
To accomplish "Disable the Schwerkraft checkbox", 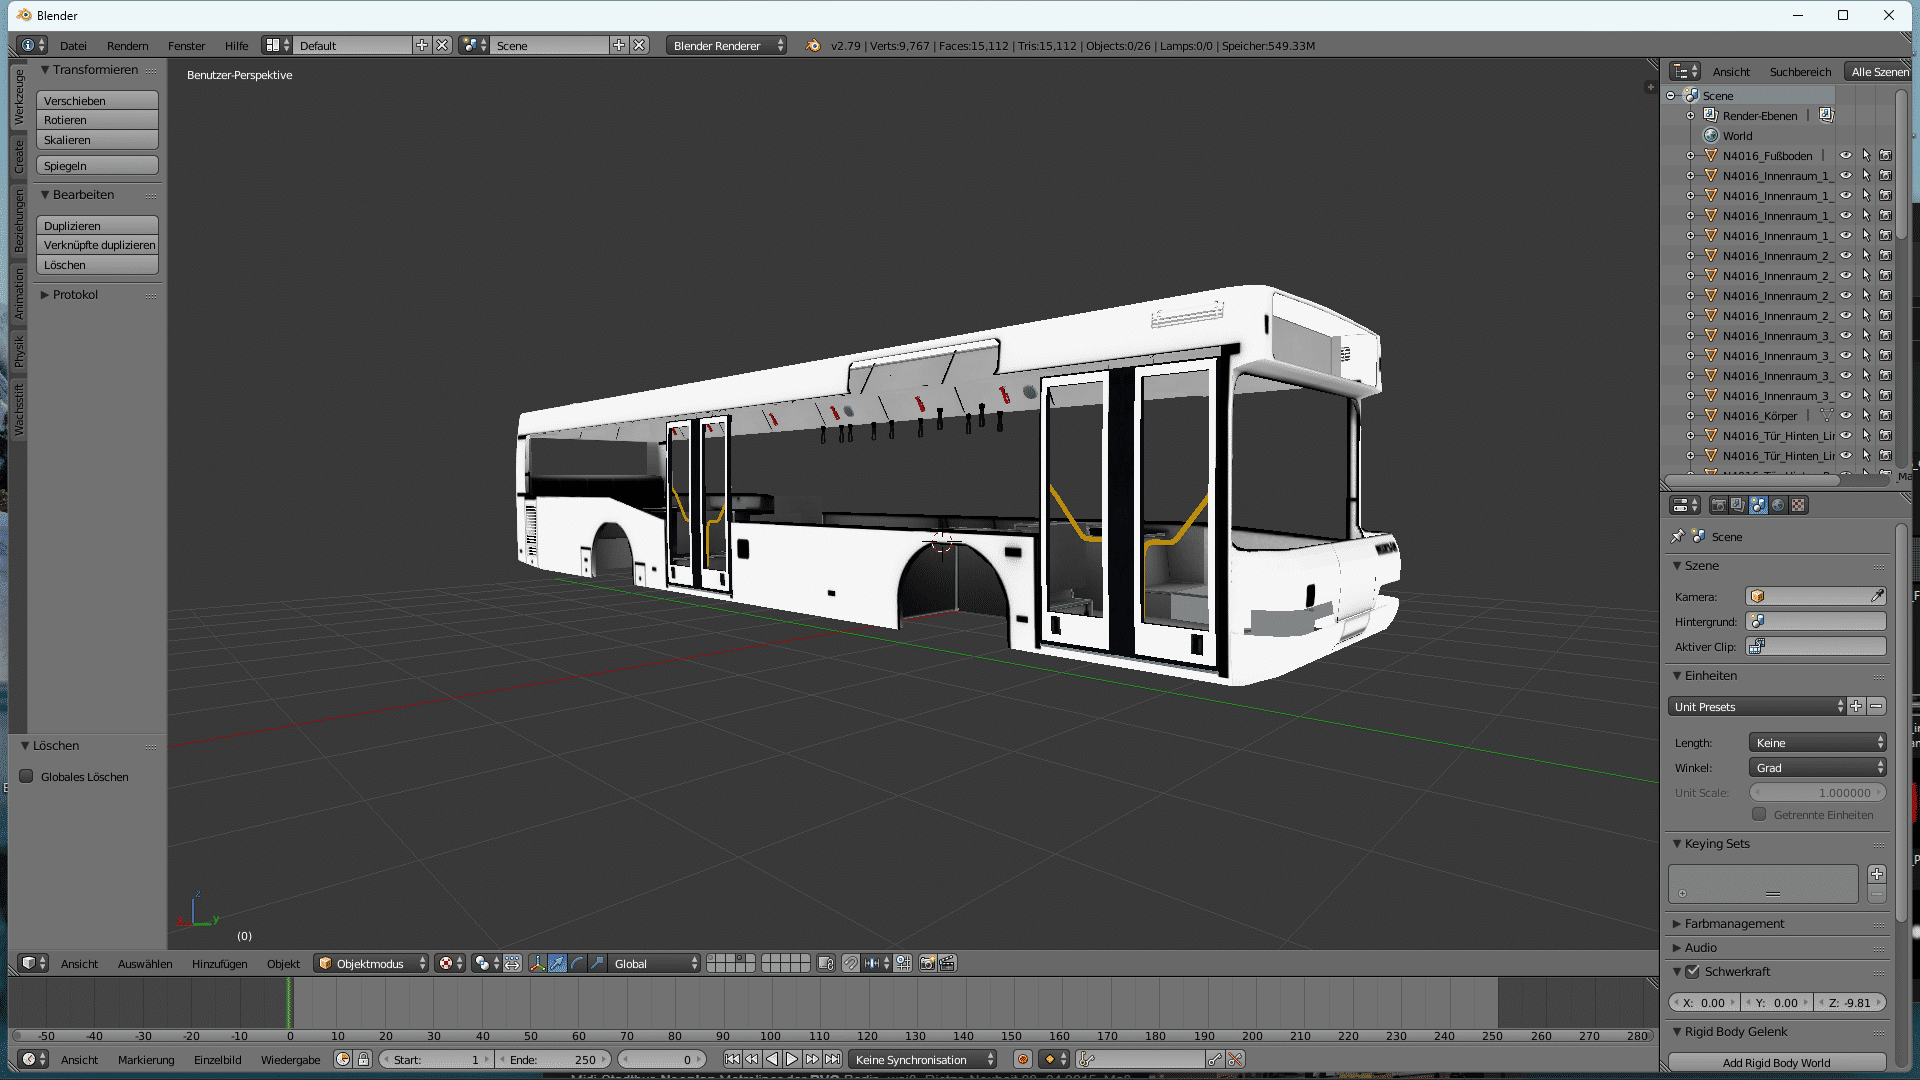I will [x=1692, y=971].
